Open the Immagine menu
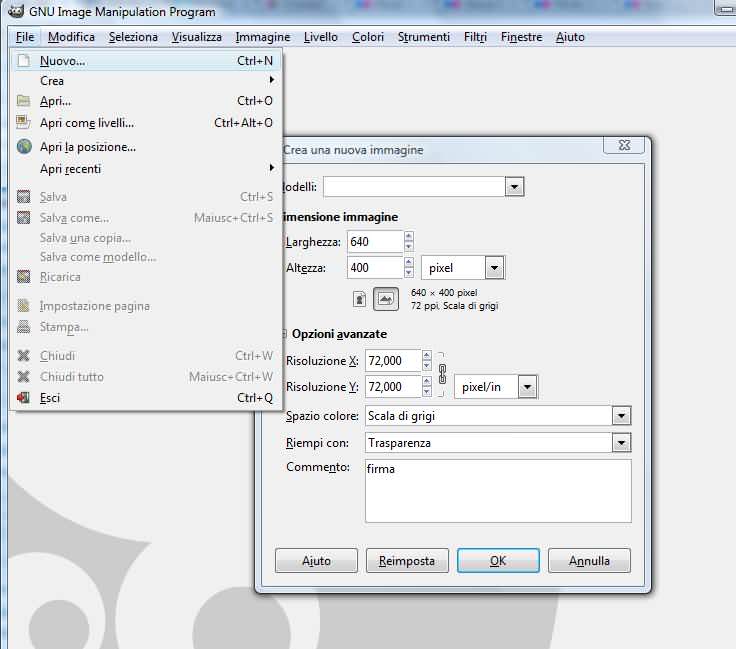736x649 pixels. click(263, 37)
